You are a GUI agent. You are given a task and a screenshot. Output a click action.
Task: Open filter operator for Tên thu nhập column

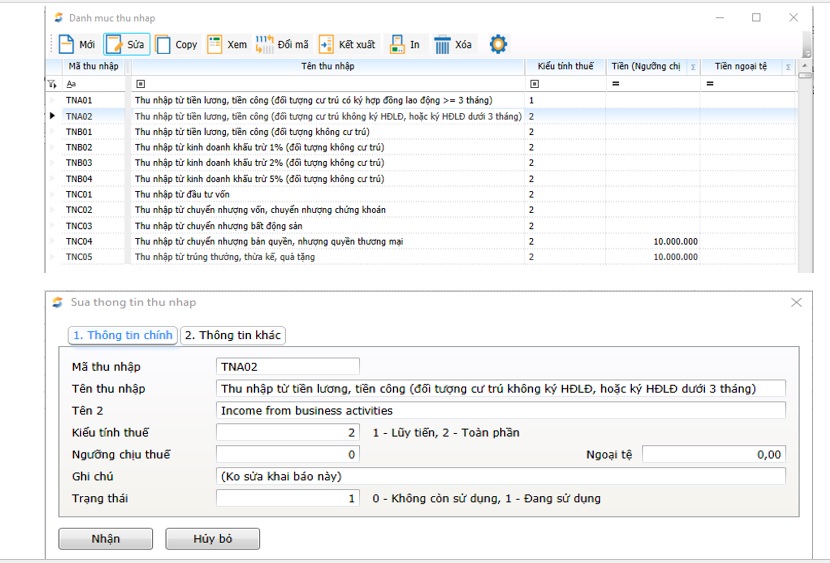(x=140, y=84)
